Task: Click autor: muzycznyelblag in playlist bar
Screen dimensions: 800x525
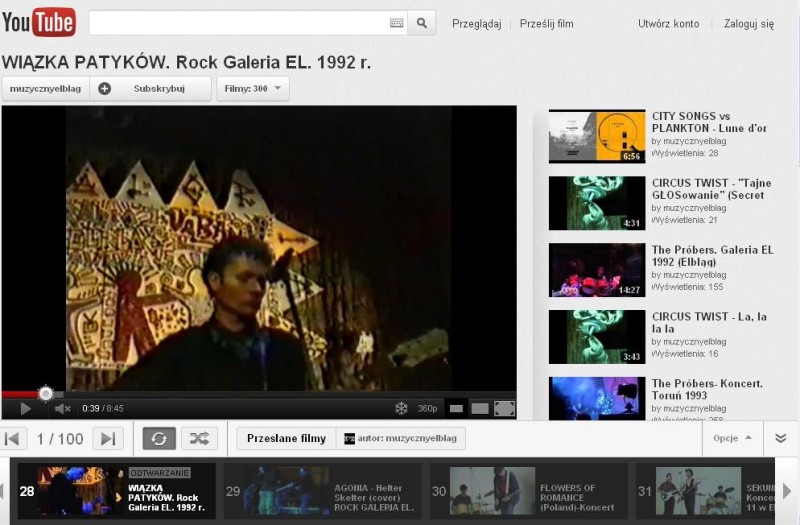Action: pos(401,439)
